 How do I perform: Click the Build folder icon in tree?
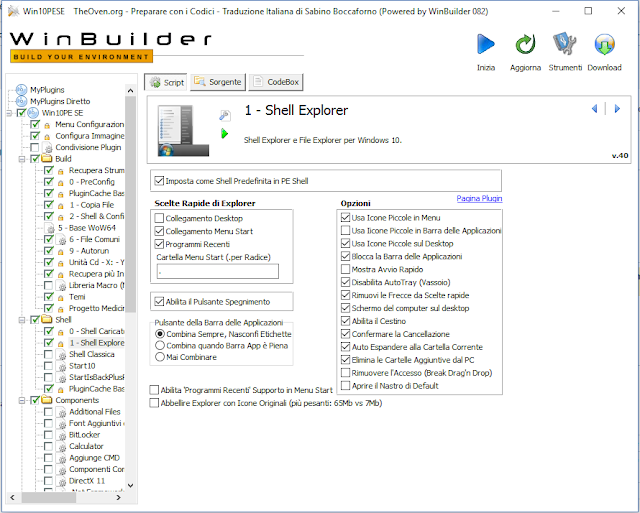(x=47, y=158)
